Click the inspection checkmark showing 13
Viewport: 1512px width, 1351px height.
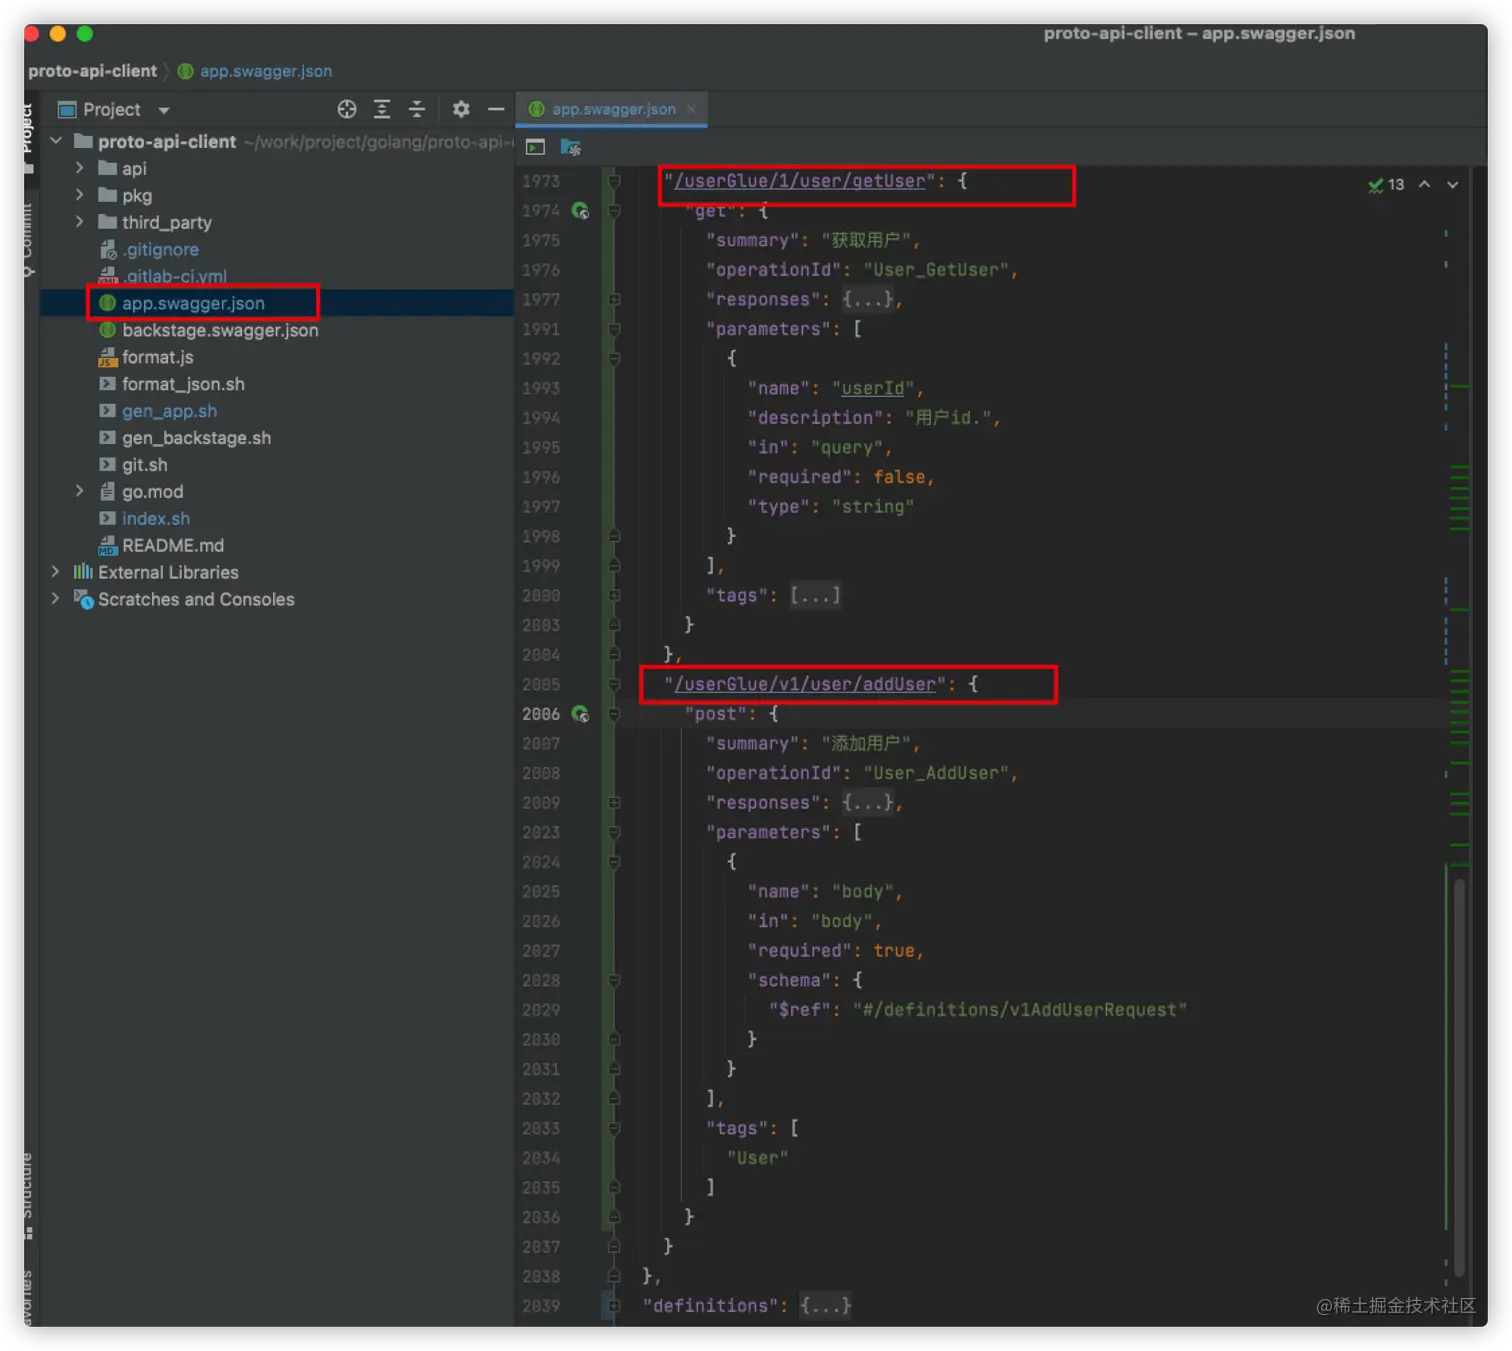point(1386,185)
